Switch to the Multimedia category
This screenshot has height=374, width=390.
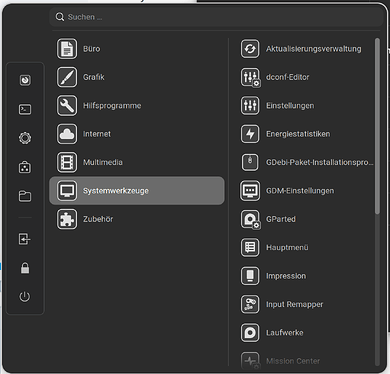pos(137,162)
